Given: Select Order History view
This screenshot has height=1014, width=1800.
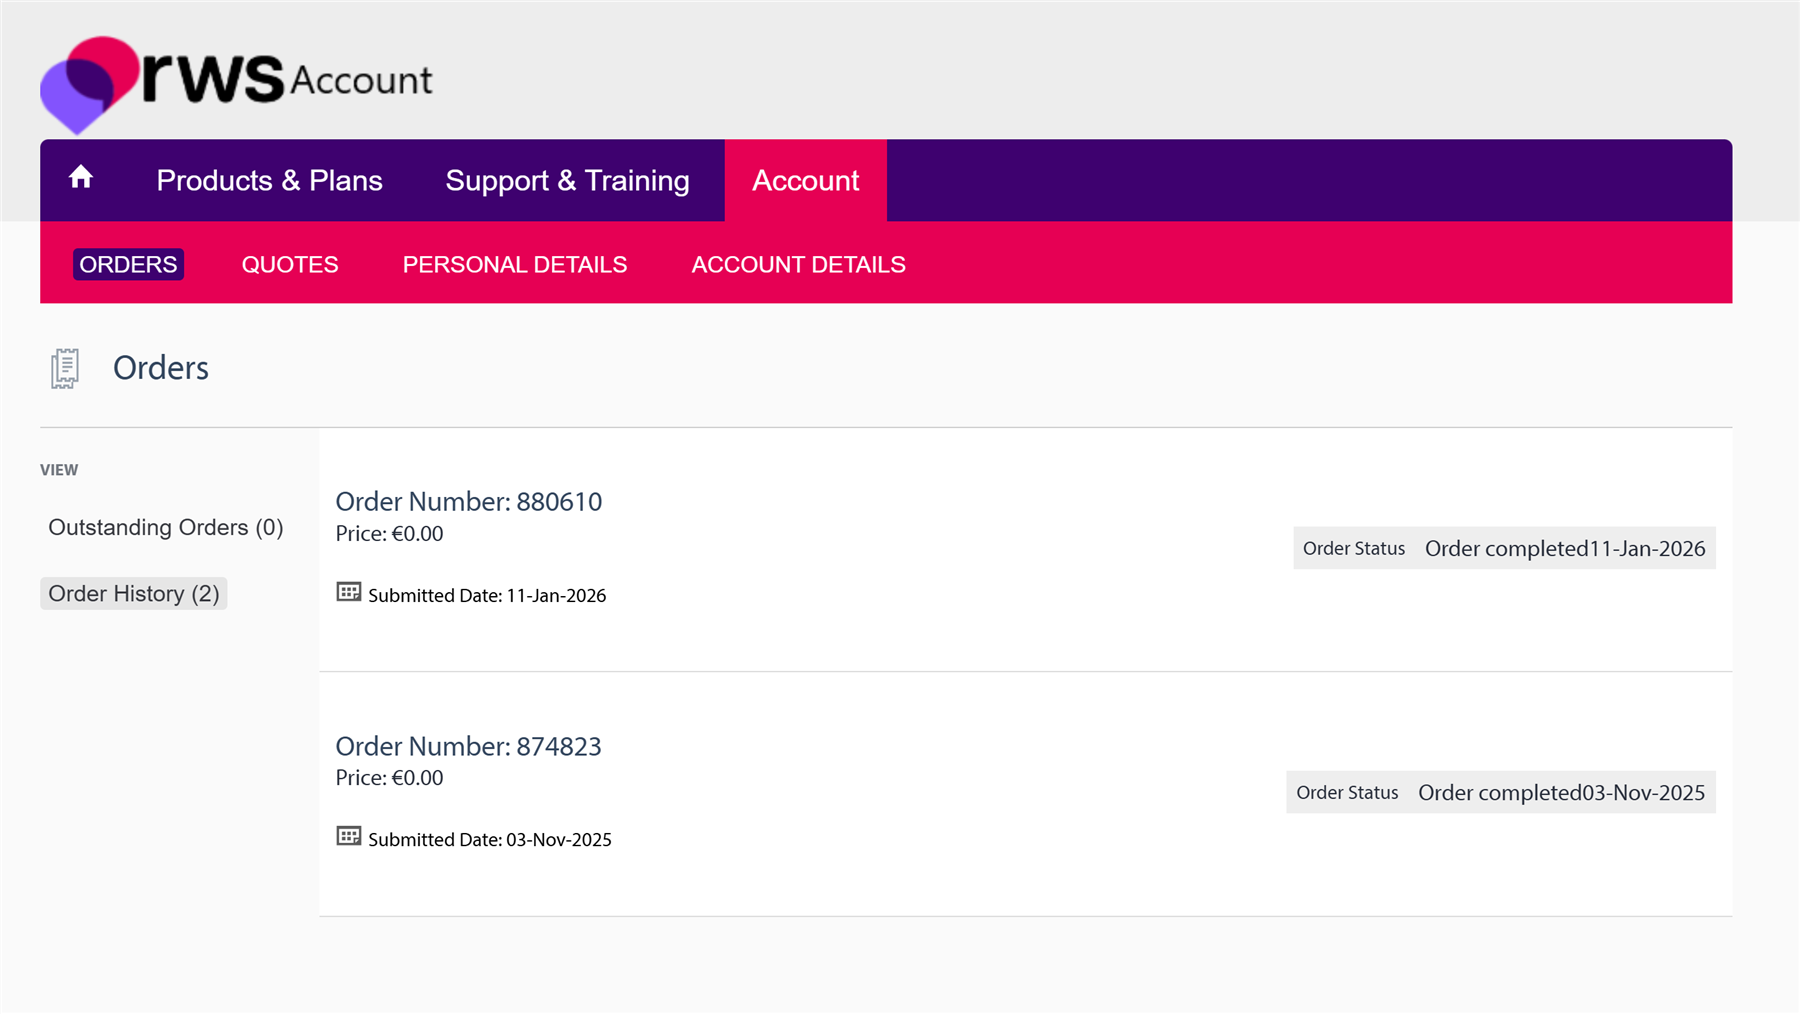Looking at the screenshot, I should click(x=133, y=593).
